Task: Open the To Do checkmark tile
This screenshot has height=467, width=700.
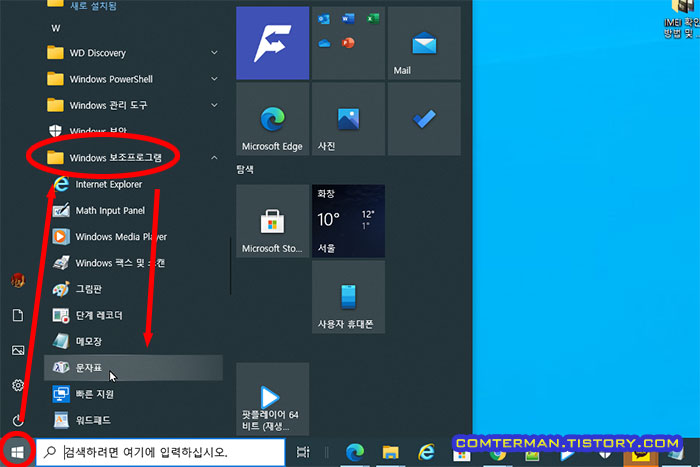Action: click(x=424, y=119)
